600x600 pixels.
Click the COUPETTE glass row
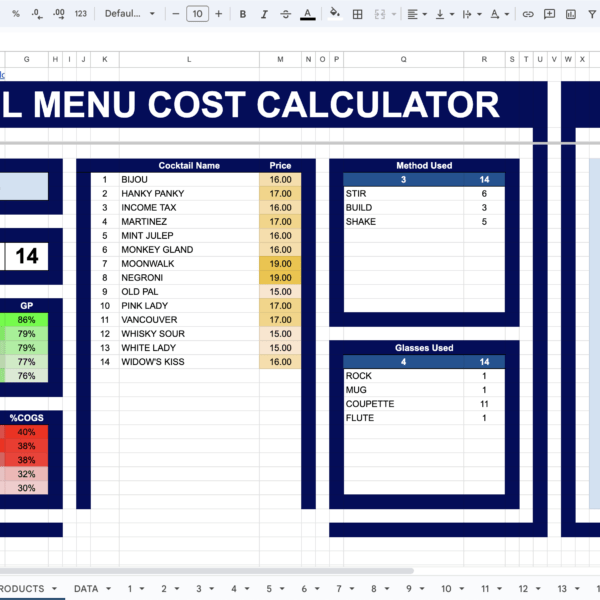point(424,404)
